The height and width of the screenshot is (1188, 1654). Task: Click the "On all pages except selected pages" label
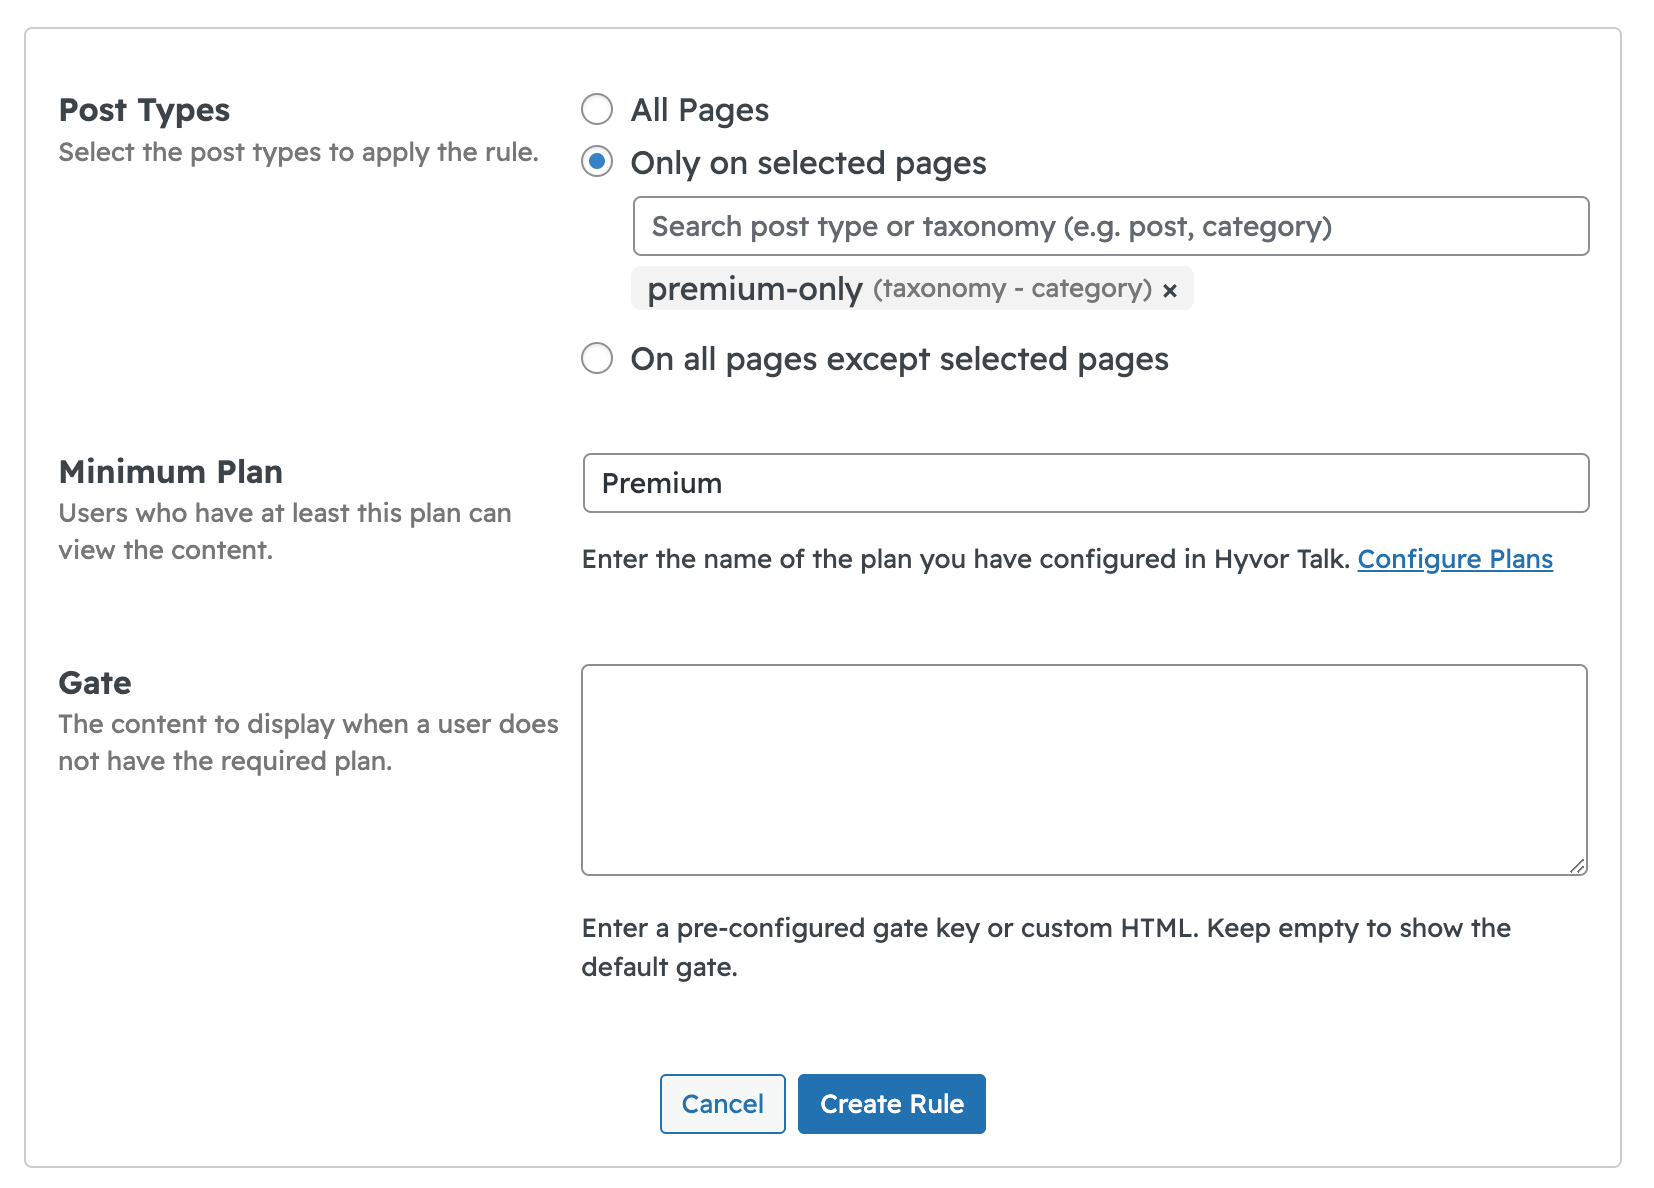tap(899, 359)
